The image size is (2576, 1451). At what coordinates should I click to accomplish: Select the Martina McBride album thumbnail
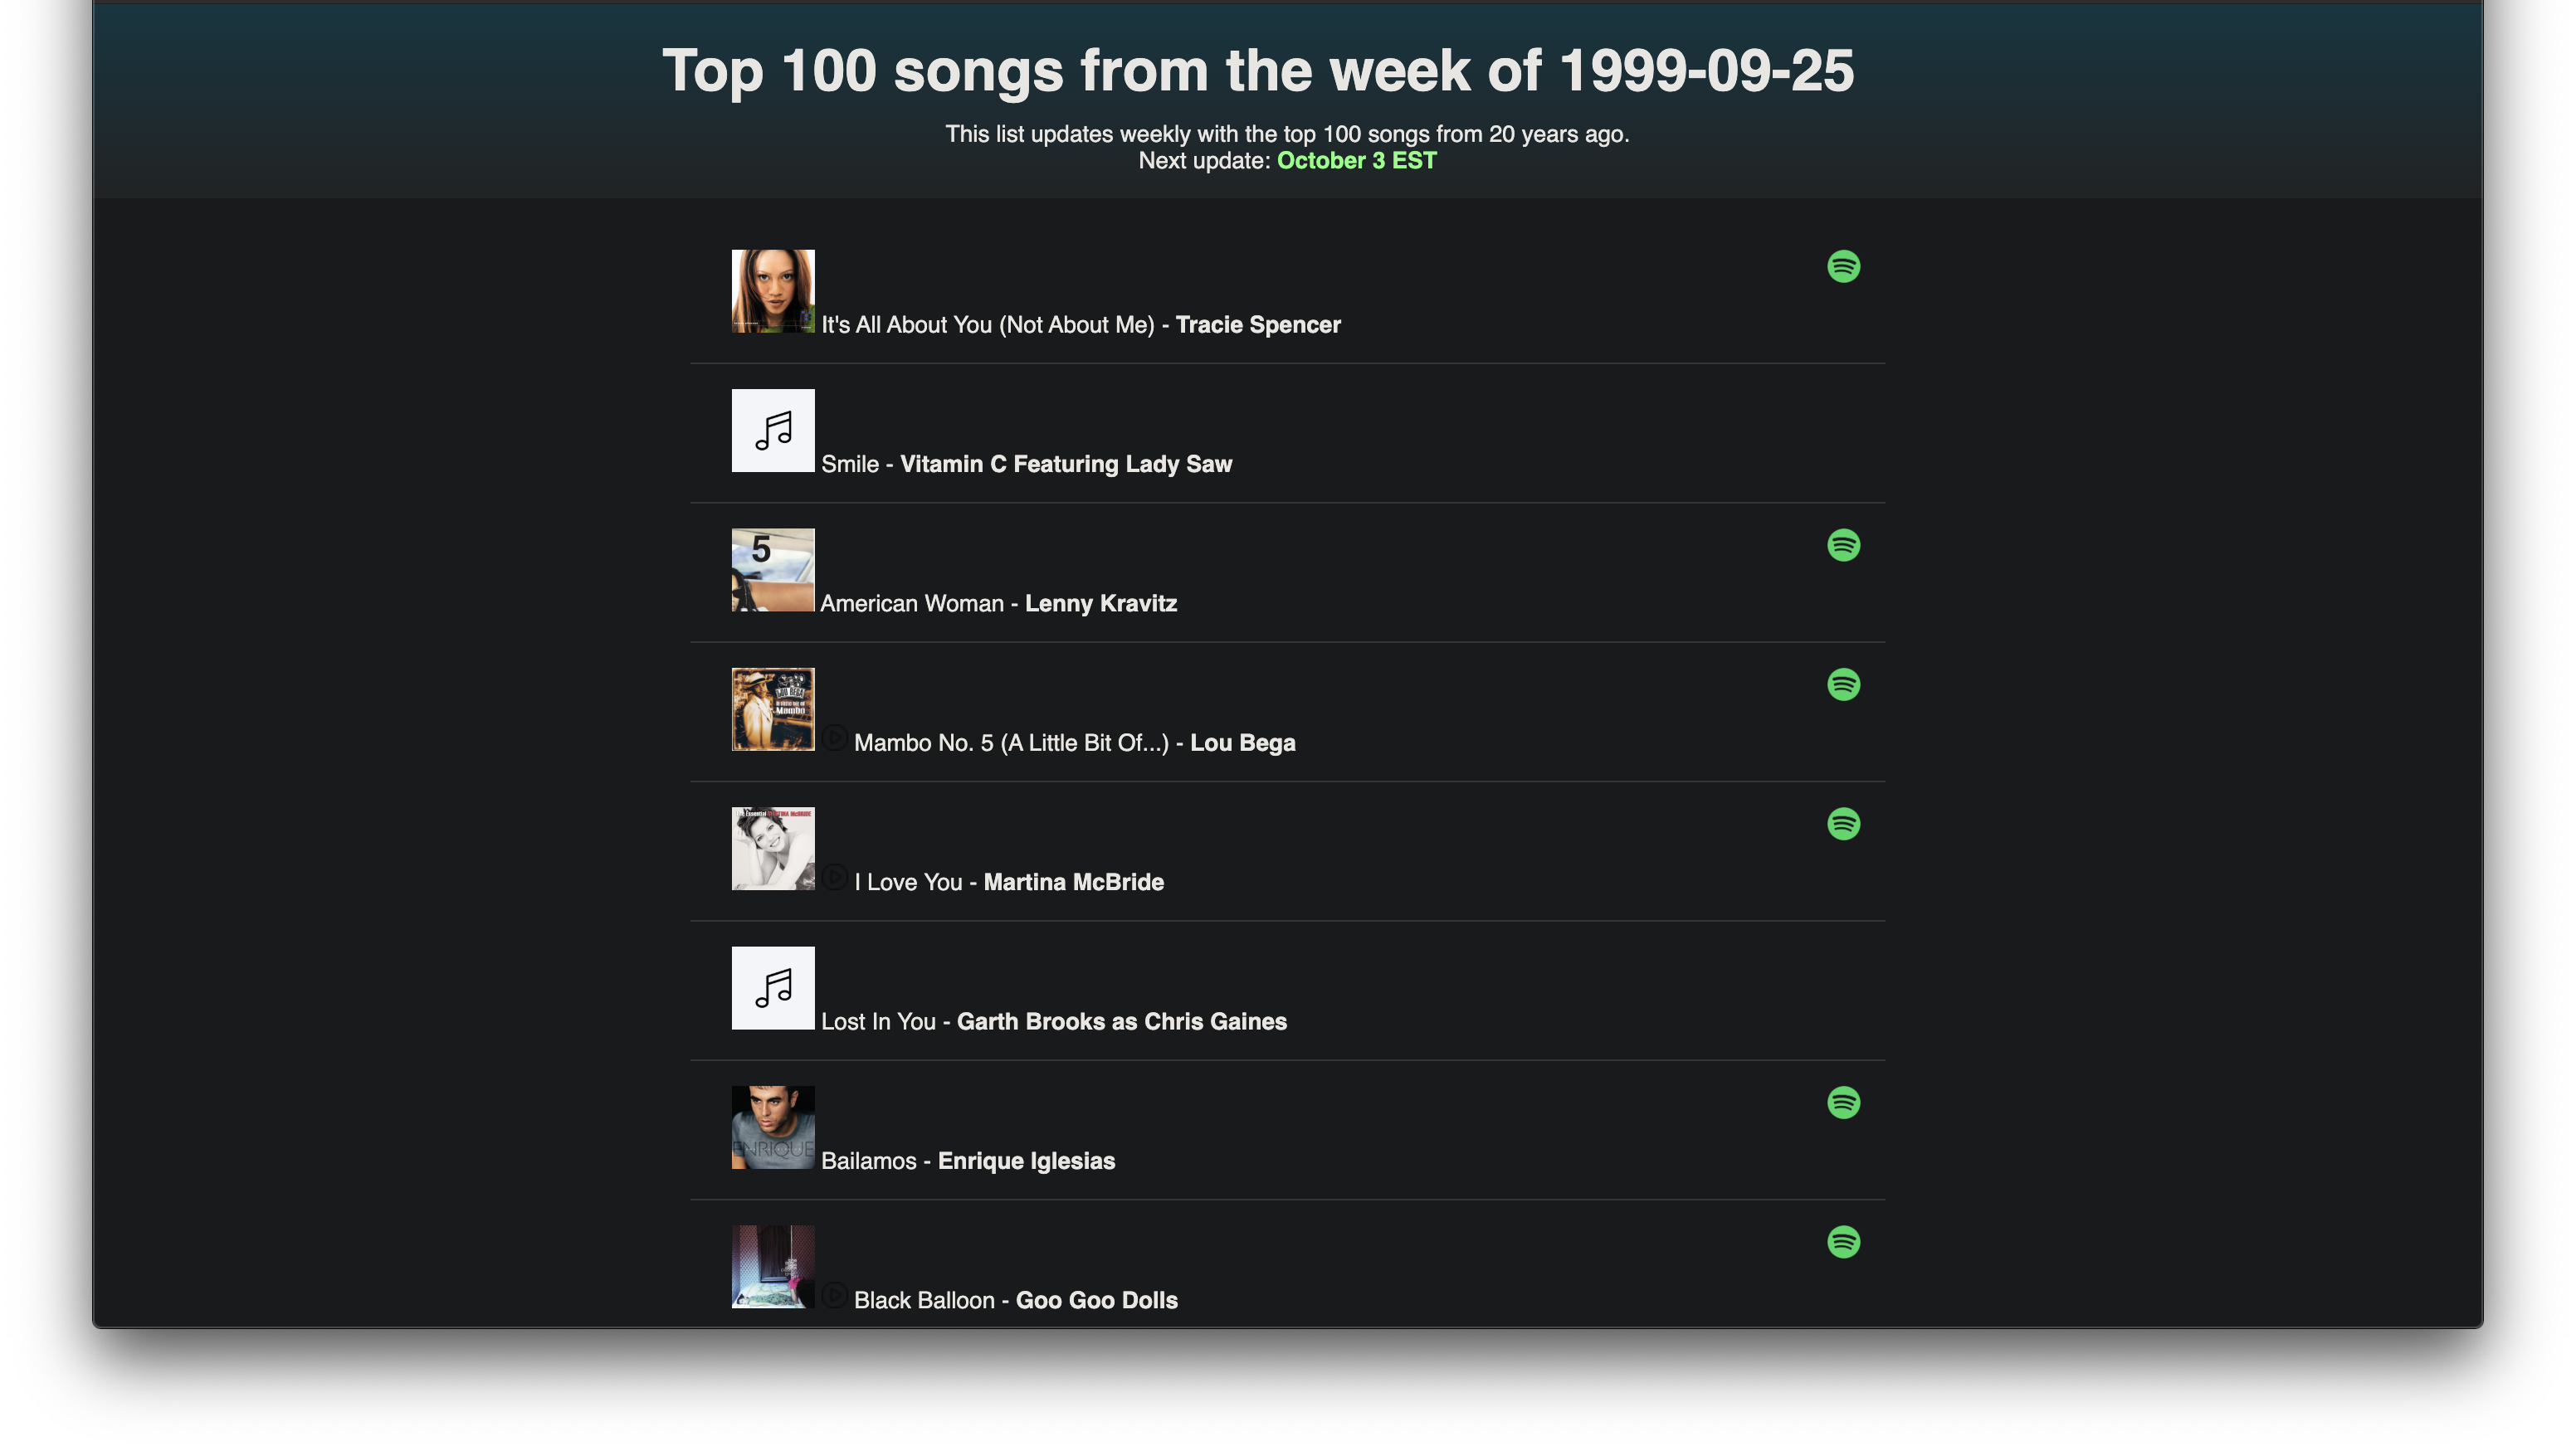[x=773, y=848]
